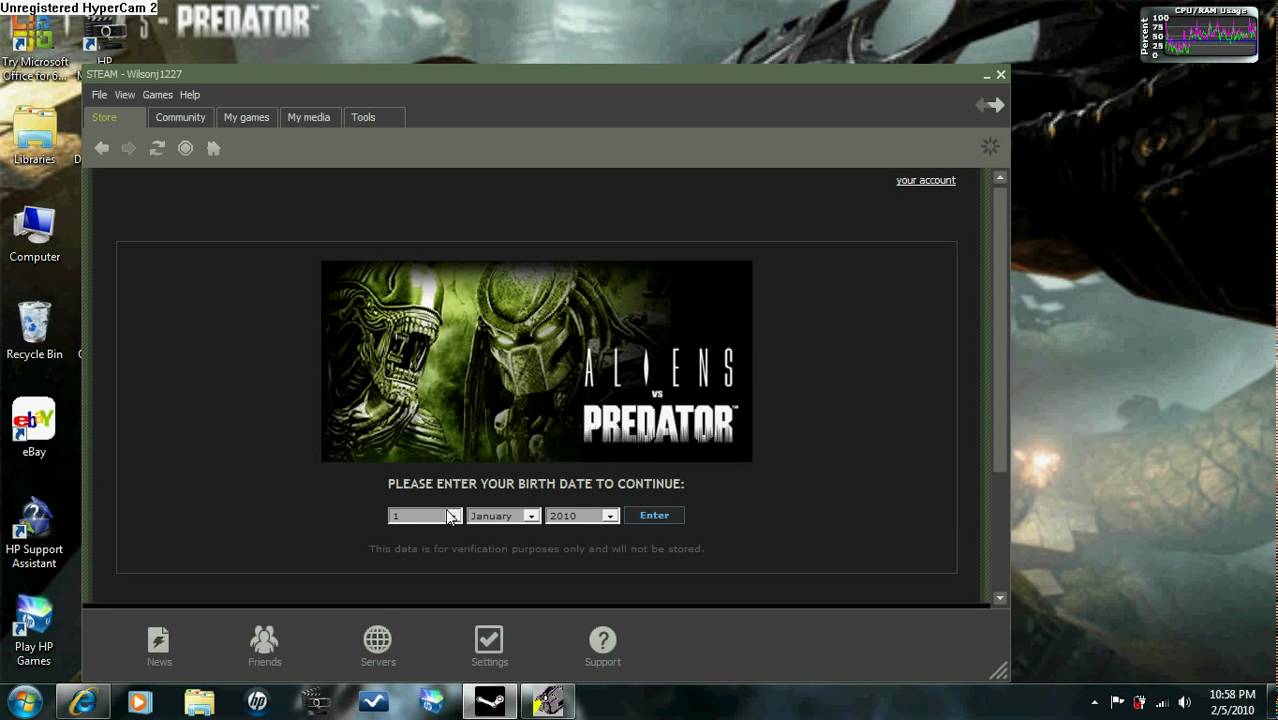Click the store page scrollbar thumb
The width and height of the screenshot is (1278, 720).
coord(1000,330)
